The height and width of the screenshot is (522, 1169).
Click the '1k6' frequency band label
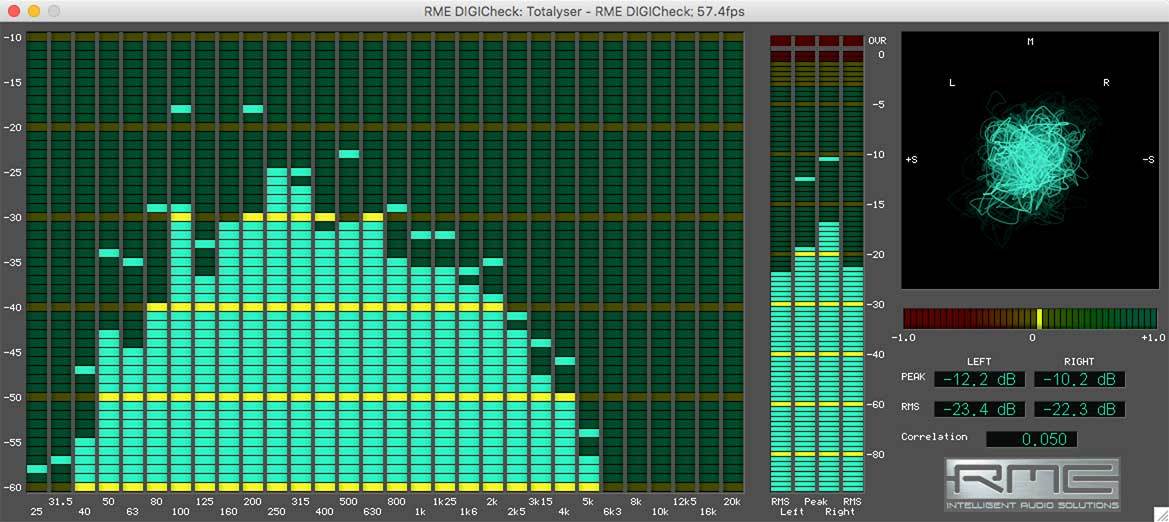[x=468, y=513]
